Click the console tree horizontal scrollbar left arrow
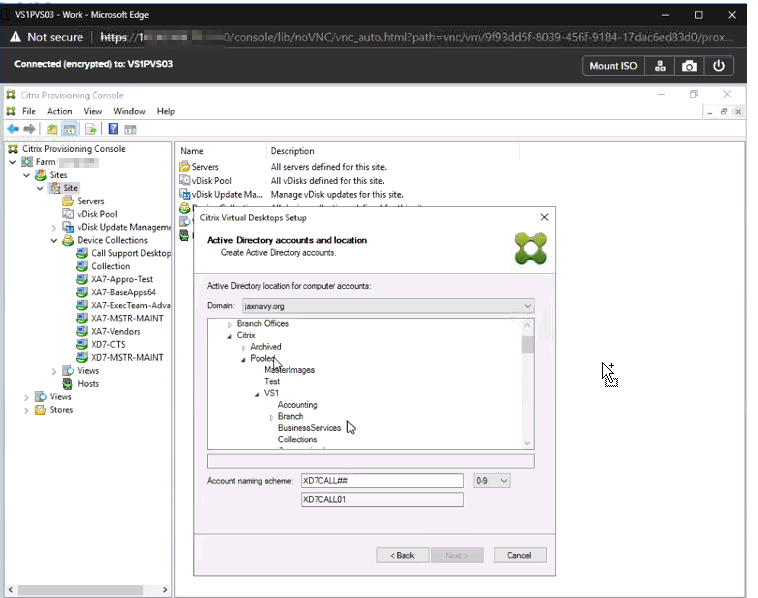Image resolution: width=758 pixels, height=598 pixels. 11,590
